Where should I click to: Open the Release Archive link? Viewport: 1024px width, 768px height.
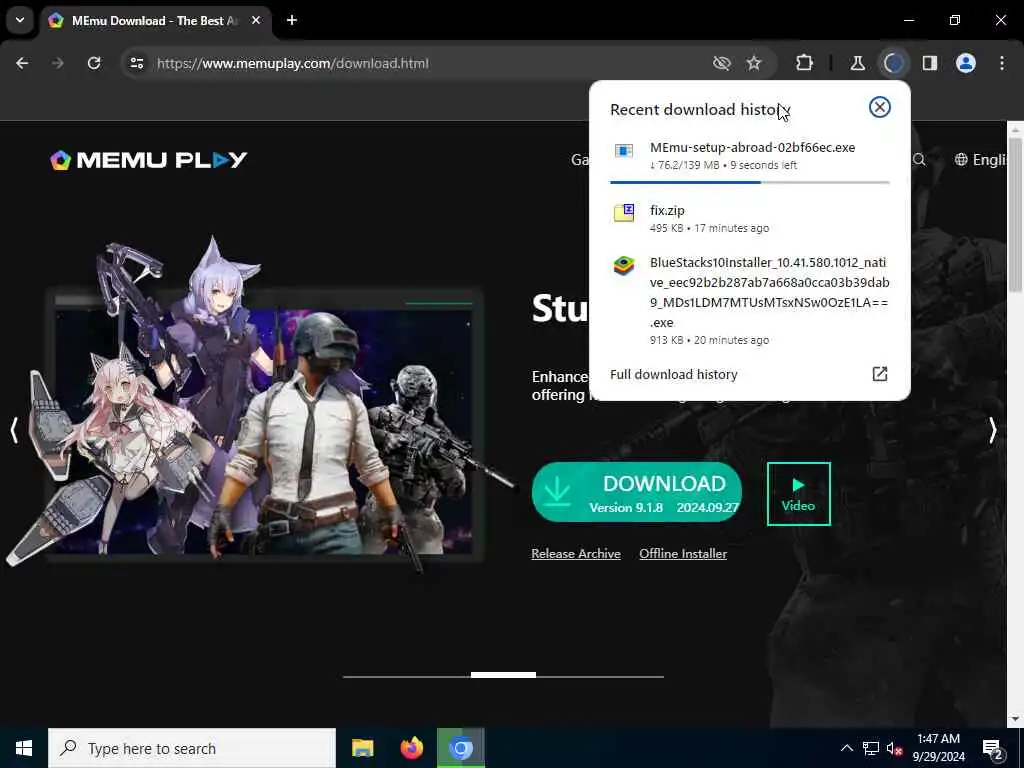[576, 554]
